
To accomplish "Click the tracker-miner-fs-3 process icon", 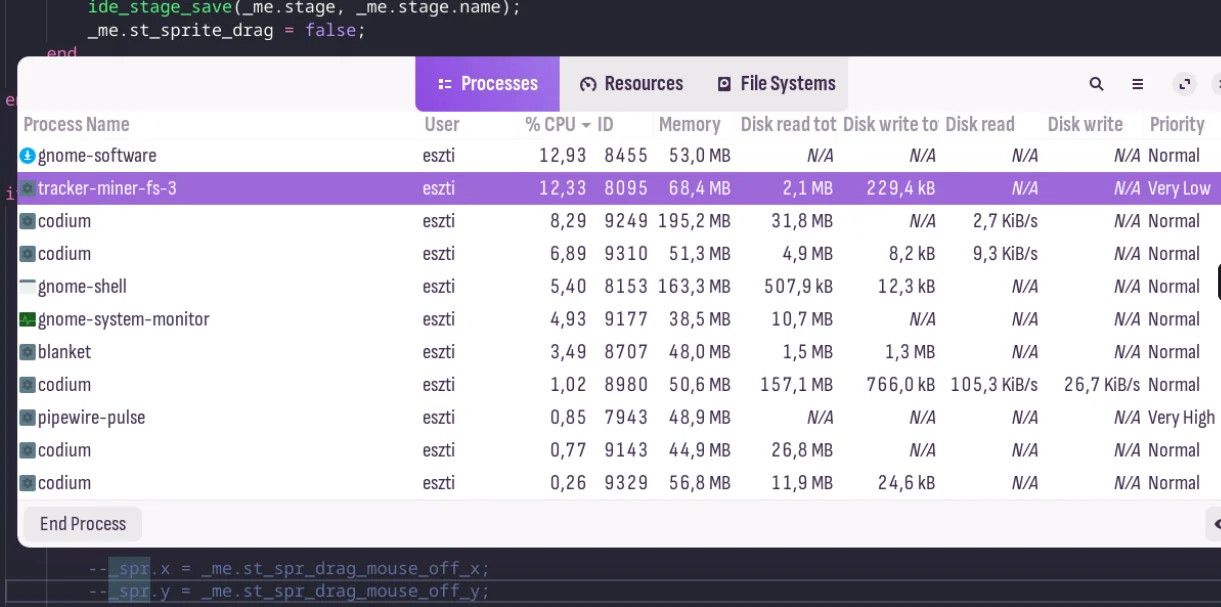I will pos(28,188).
